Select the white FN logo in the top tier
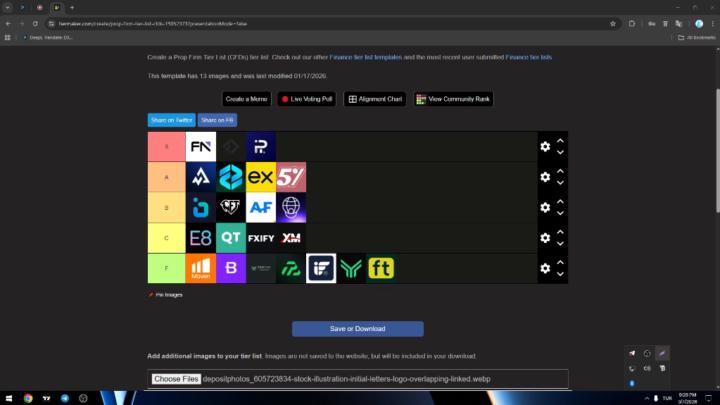Image resolution: width=720 pixels, height=405 pixels. coord(201,146)
